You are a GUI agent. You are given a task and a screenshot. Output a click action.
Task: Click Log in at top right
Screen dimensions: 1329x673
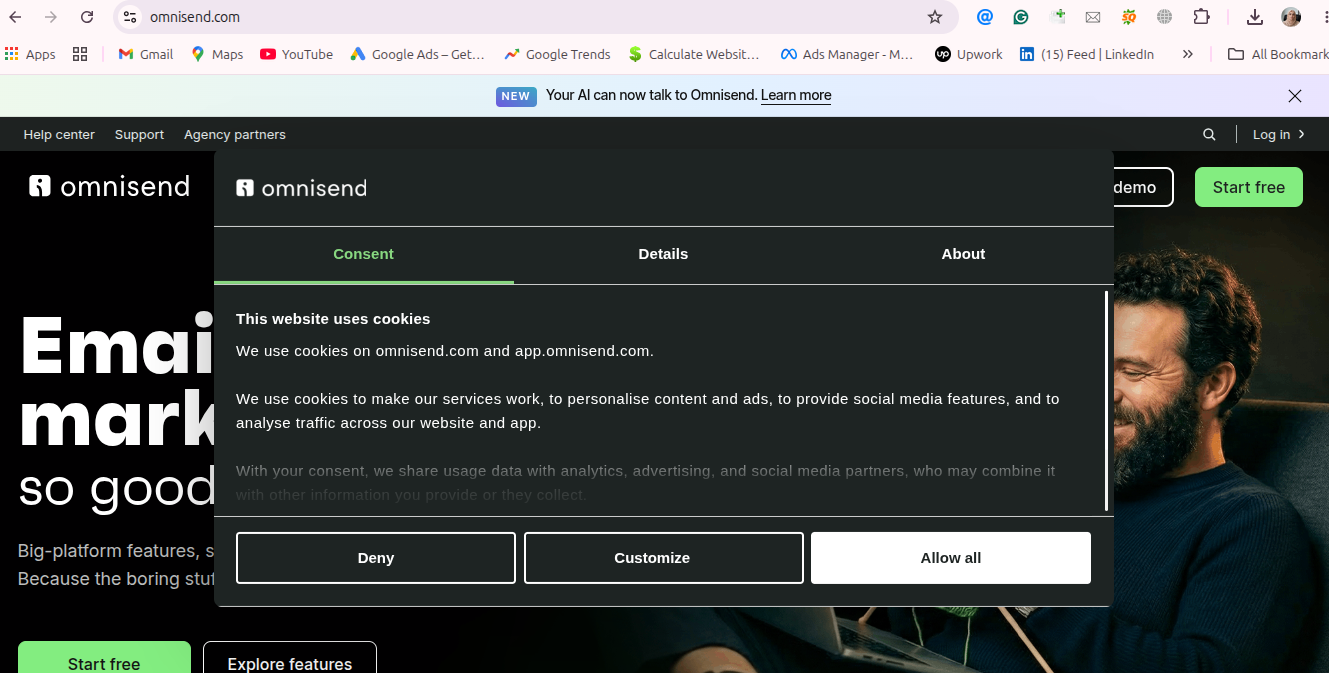click(x=1279, y=134)
